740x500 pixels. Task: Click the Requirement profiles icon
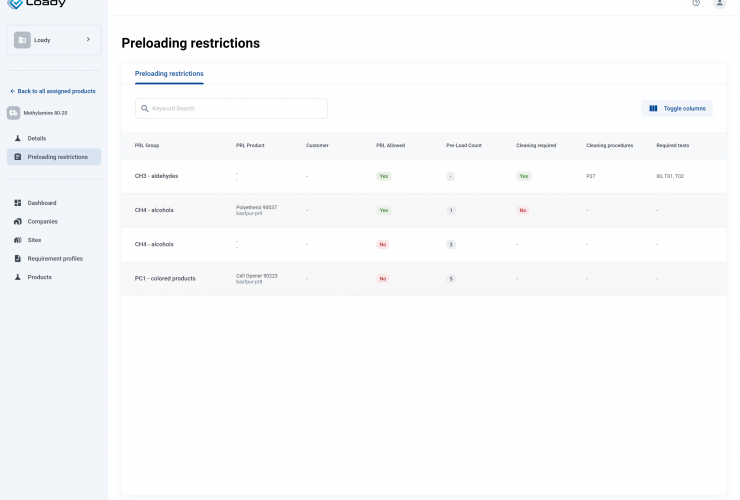pyautogui.click(x=18, y=258)
